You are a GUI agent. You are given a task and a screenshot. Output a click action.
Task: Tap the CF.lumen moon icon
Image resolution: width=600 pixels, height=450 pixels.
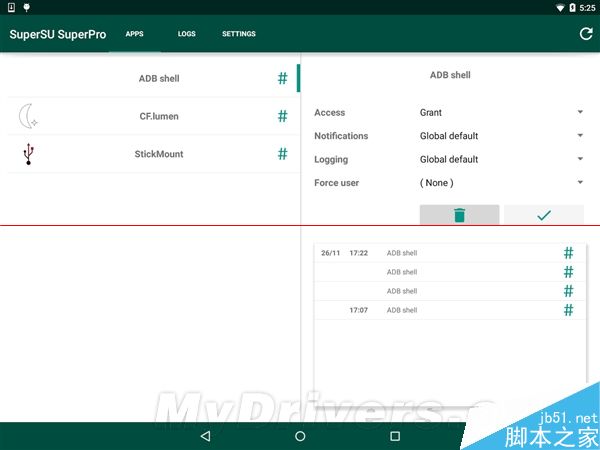28,116
